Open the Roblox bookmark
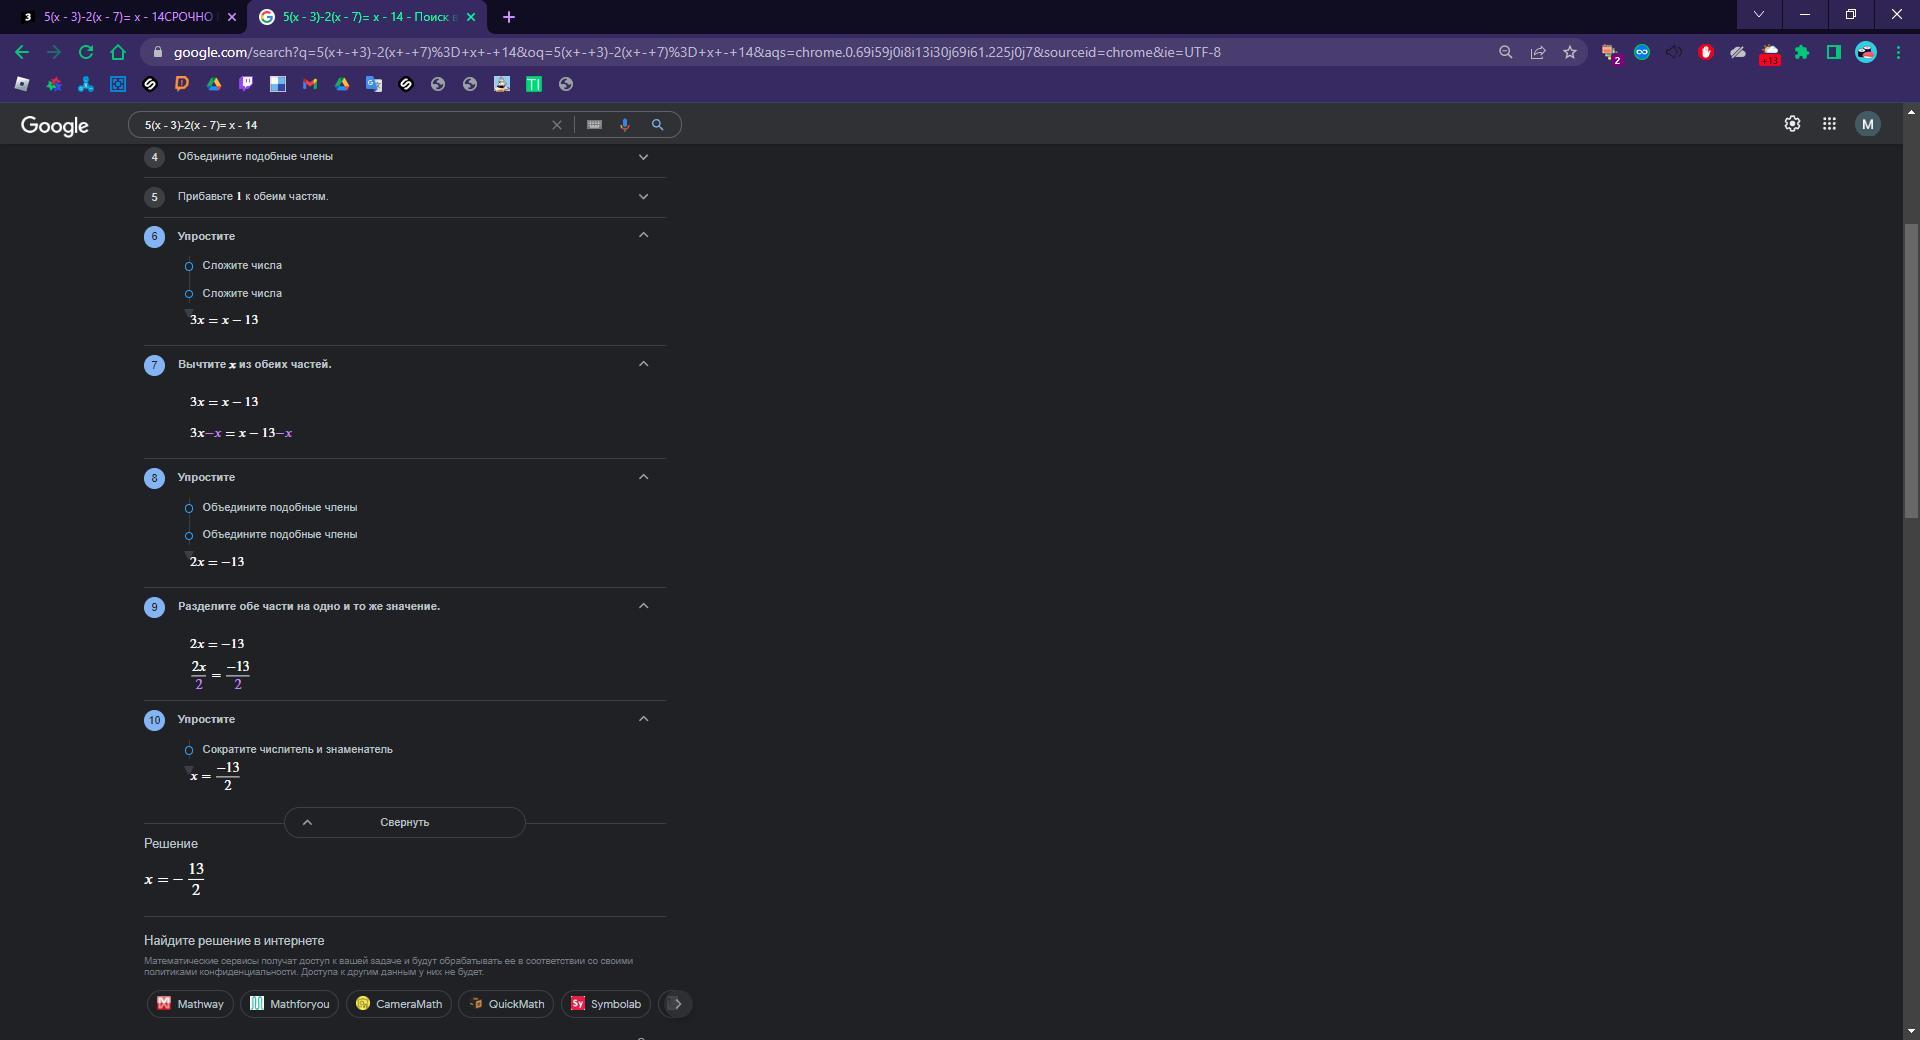1920x1040 pixels. (22, 84)
